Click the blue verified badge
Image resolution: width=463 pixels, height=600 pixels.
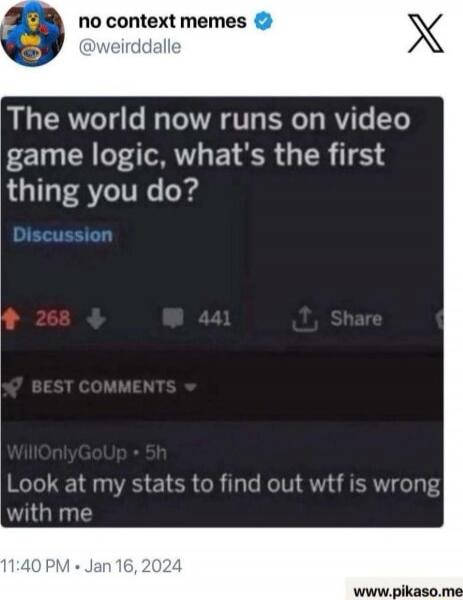pyautogui.click(x=263, y=21)
